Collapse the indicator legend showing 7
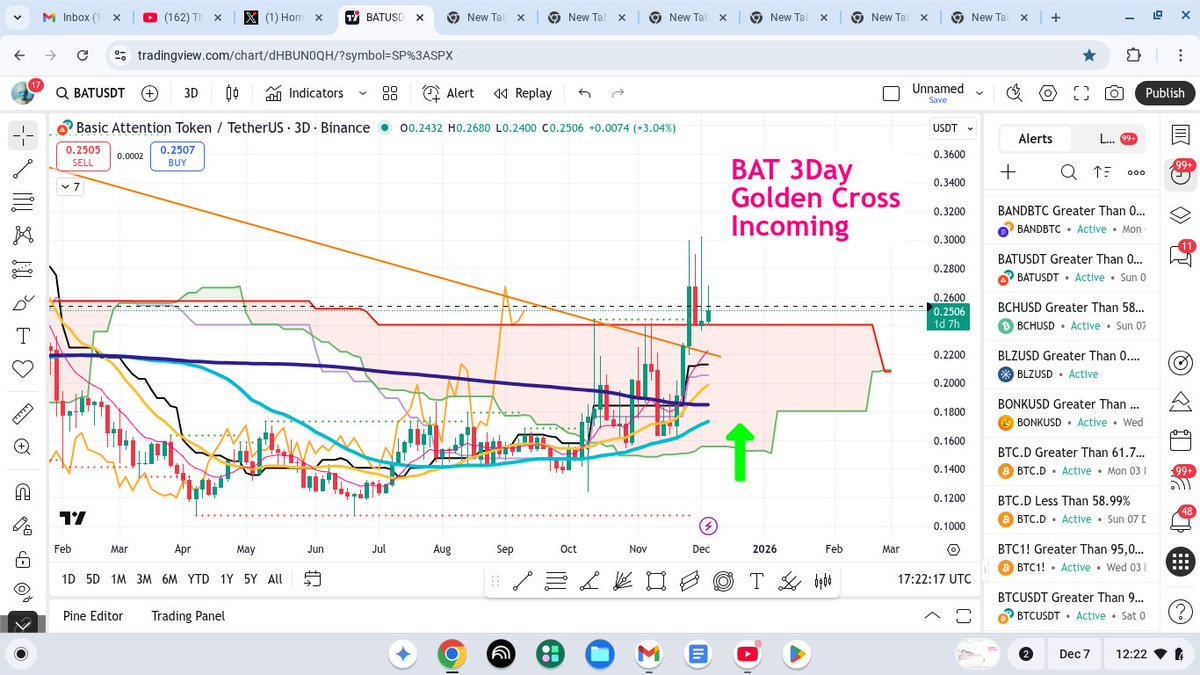The height and width of the screenshot is (675, 1200). [70, 186]
